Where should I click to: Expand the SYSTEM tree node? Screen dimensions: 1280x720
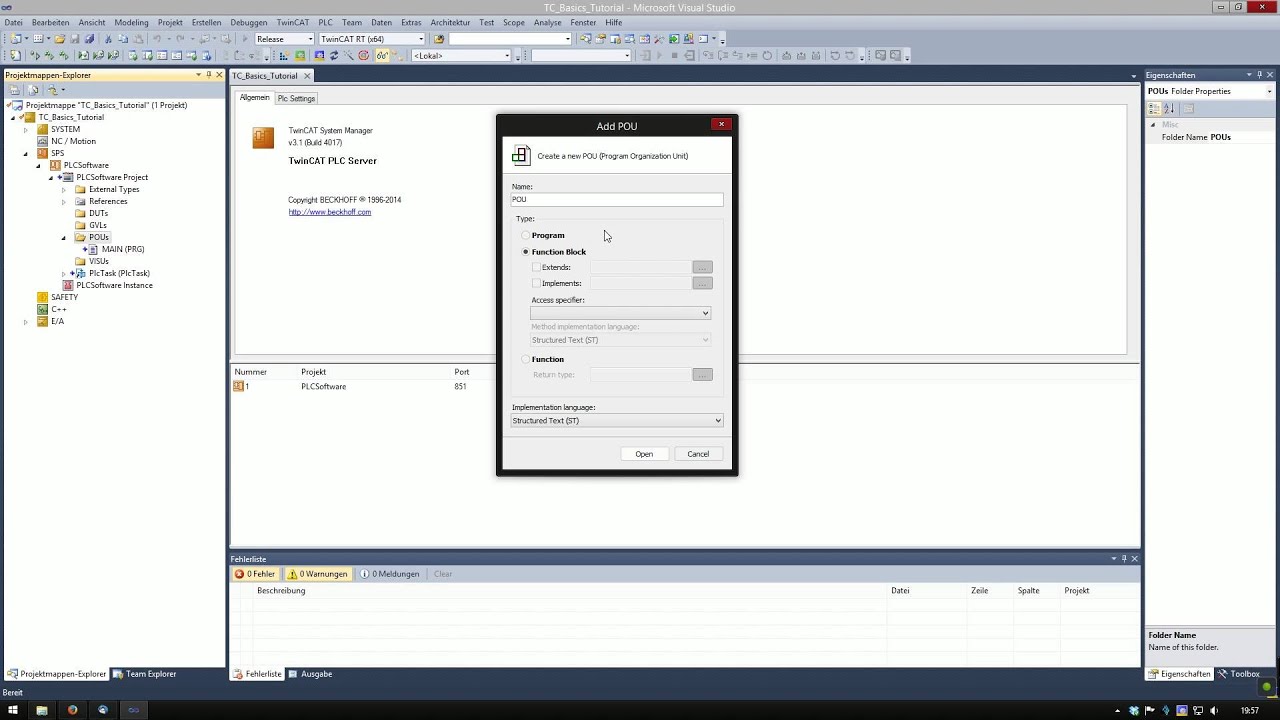[x=26, y=129]
